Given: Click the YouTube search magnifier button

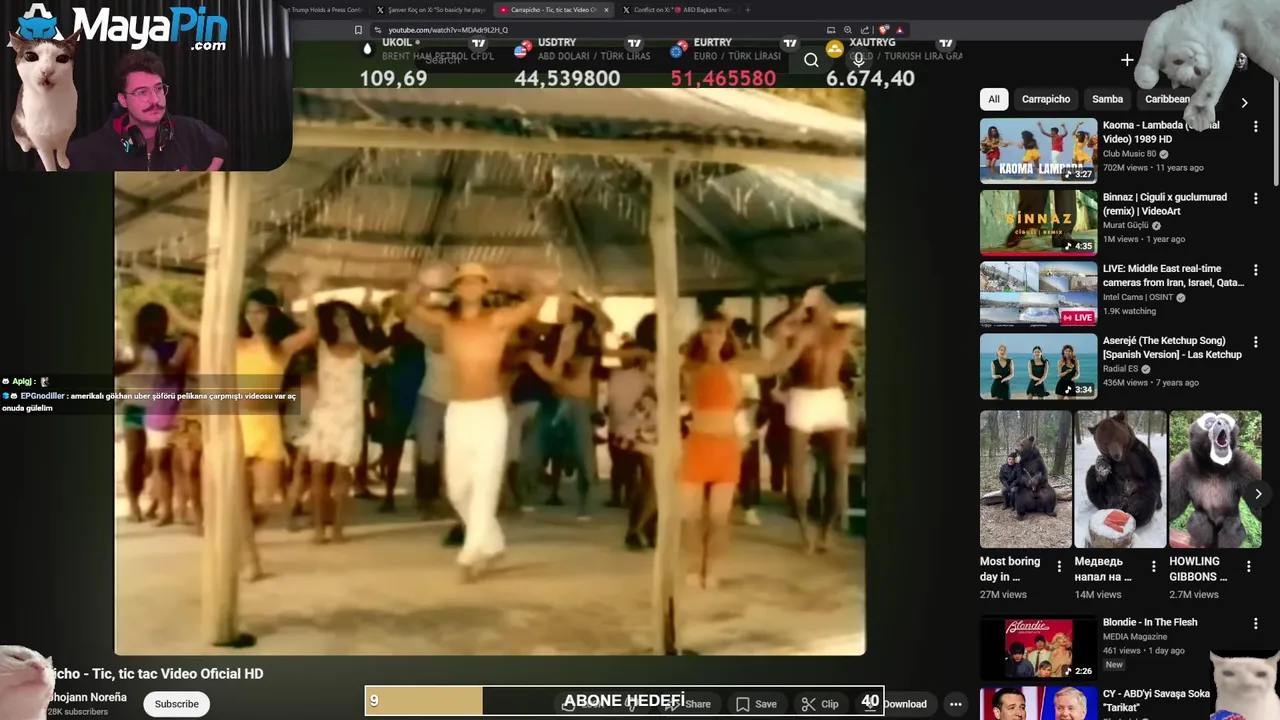Looking at the screenshot, I should (811, 60).
